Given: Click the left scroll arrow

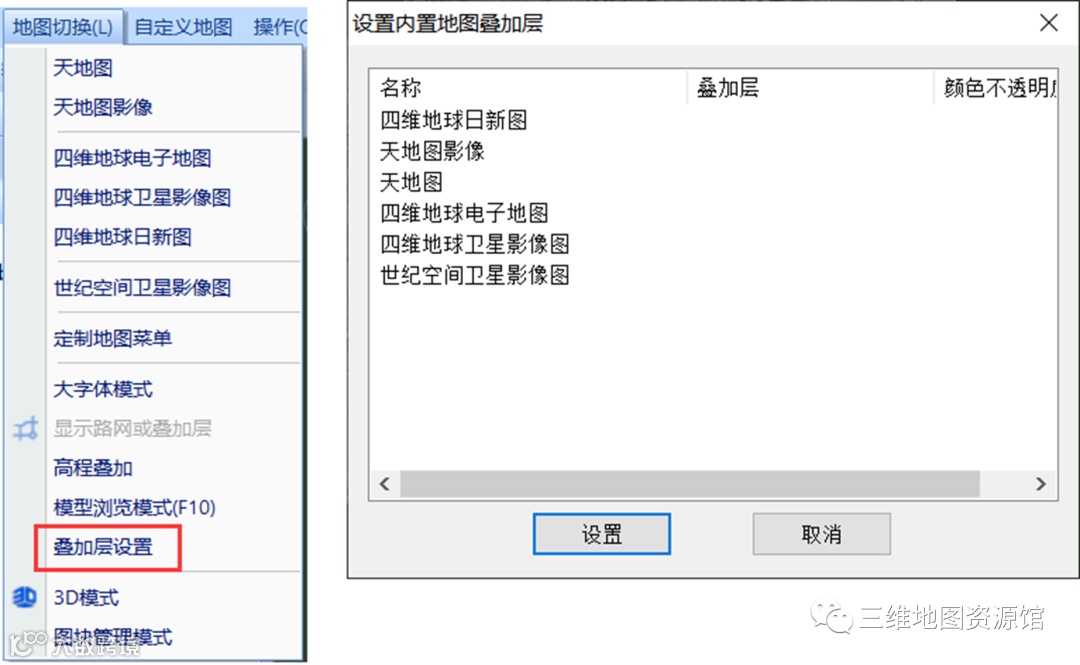Looking at the screenshot, I should point(384,484).
